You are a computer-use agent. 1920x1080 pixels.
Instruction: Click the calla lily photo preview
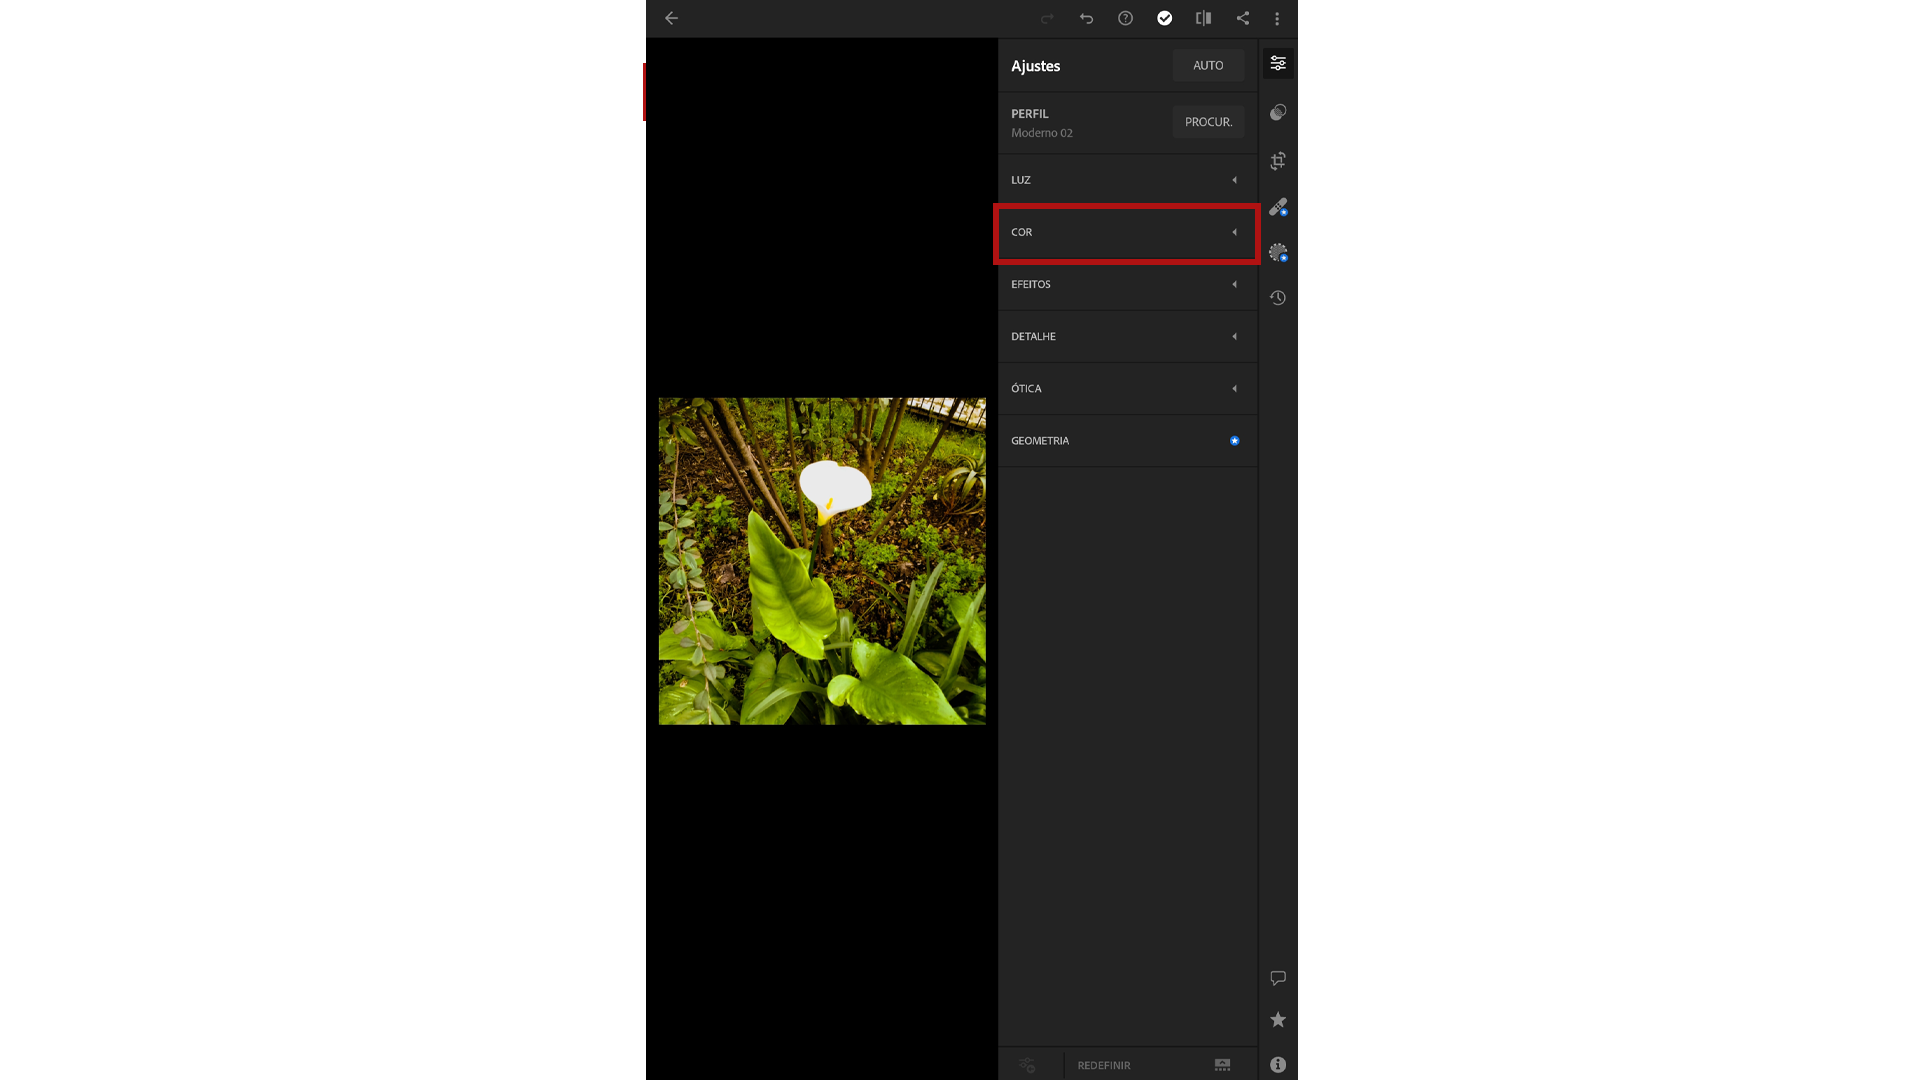coord(822,561)
